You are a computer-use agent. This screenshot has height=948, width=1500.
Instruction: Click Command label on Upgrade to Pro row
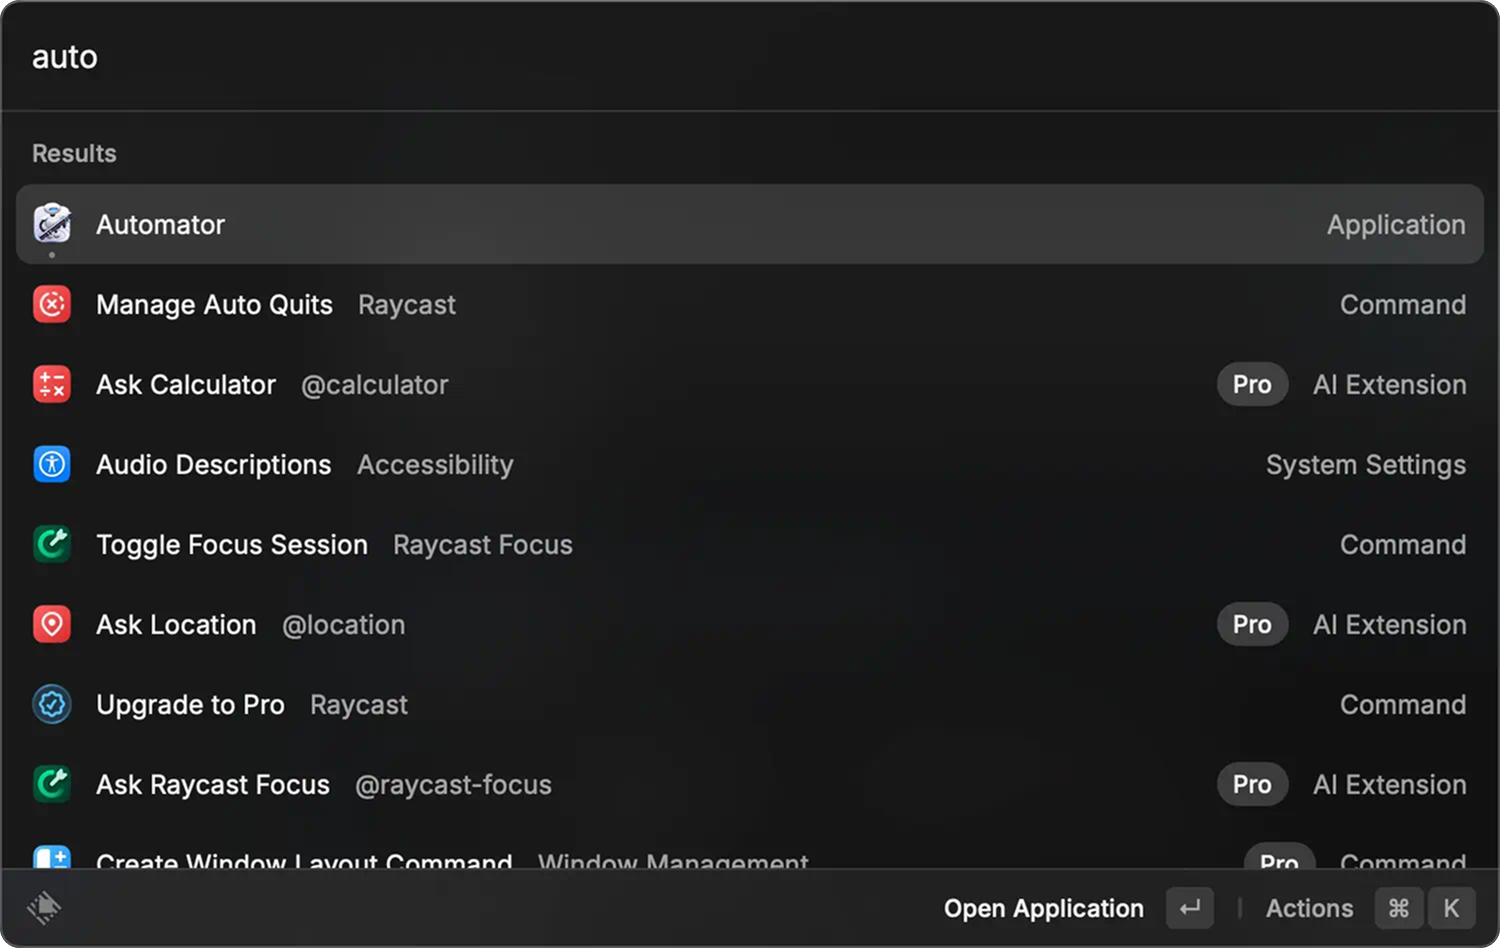pyautogui.click(x=1403, y=705)
